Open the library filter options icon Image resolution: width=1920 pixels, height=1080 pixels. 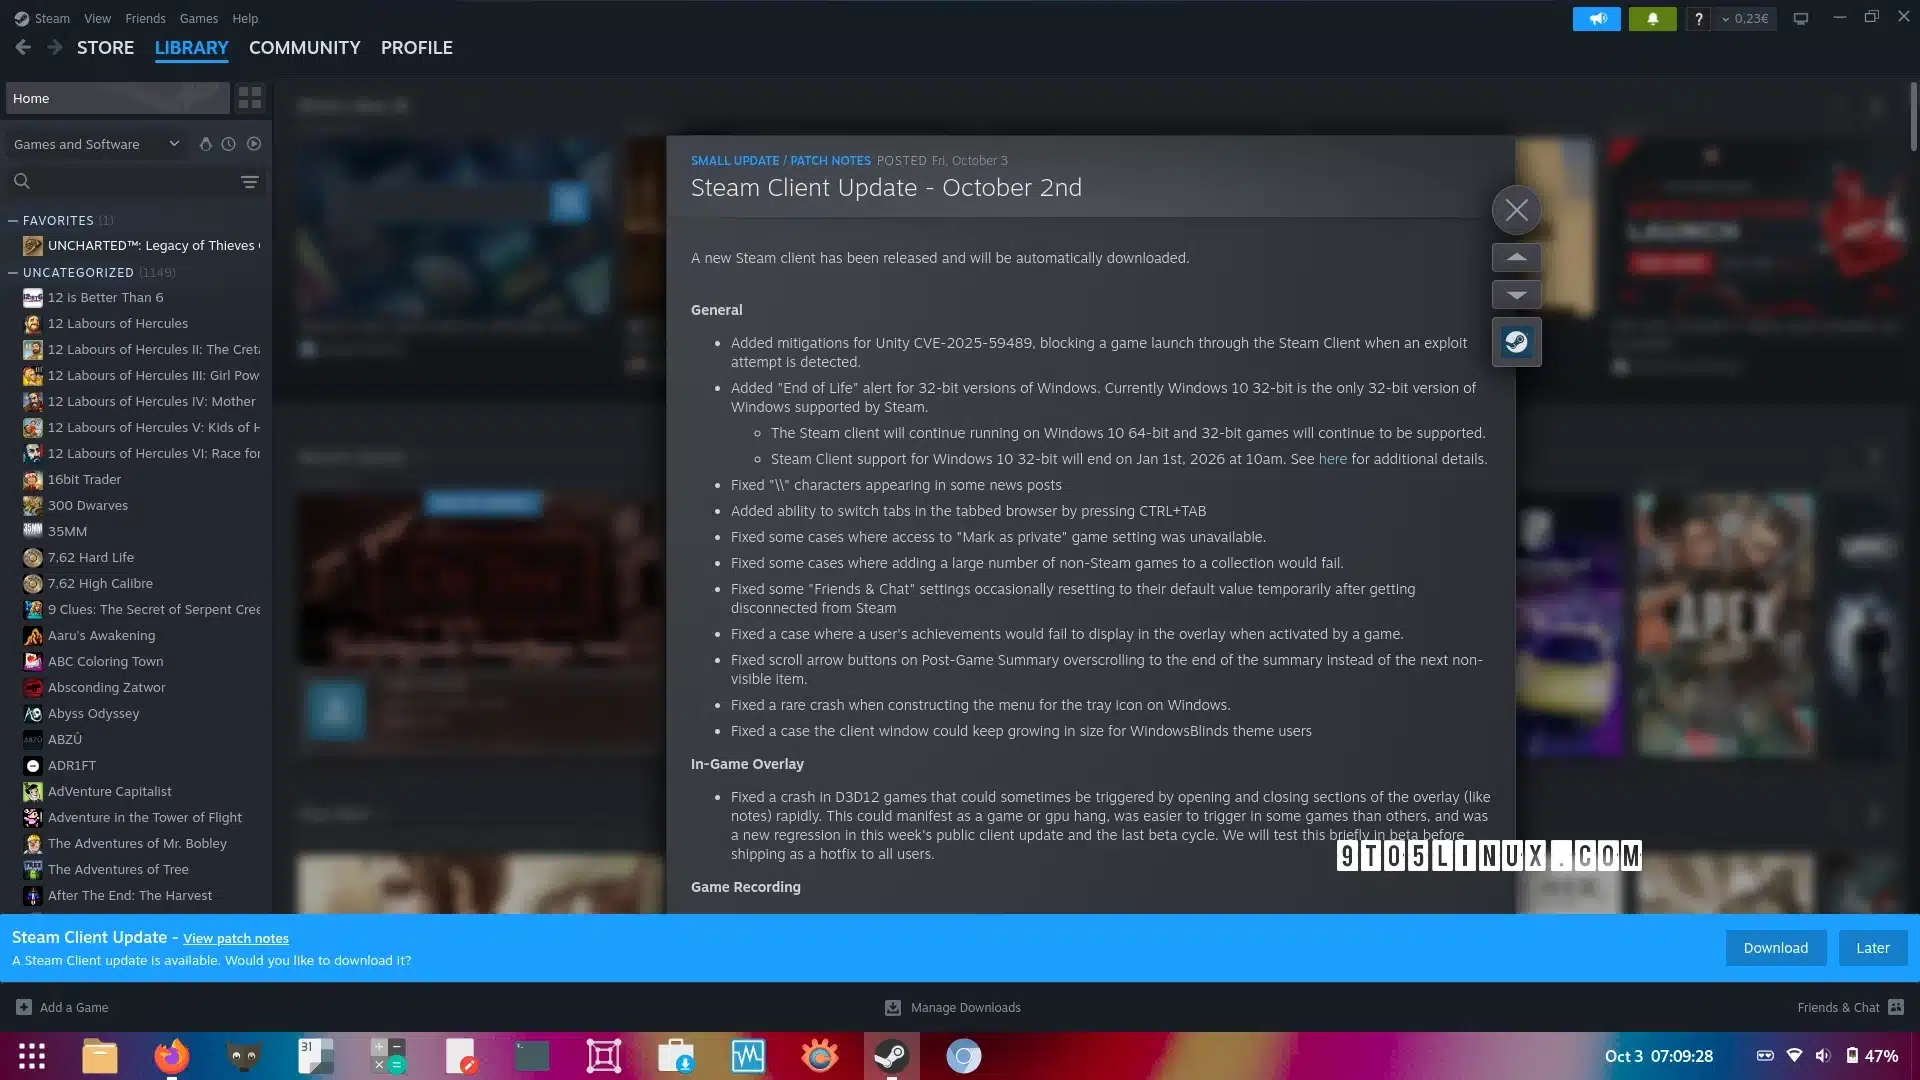[x=250, y=181]
